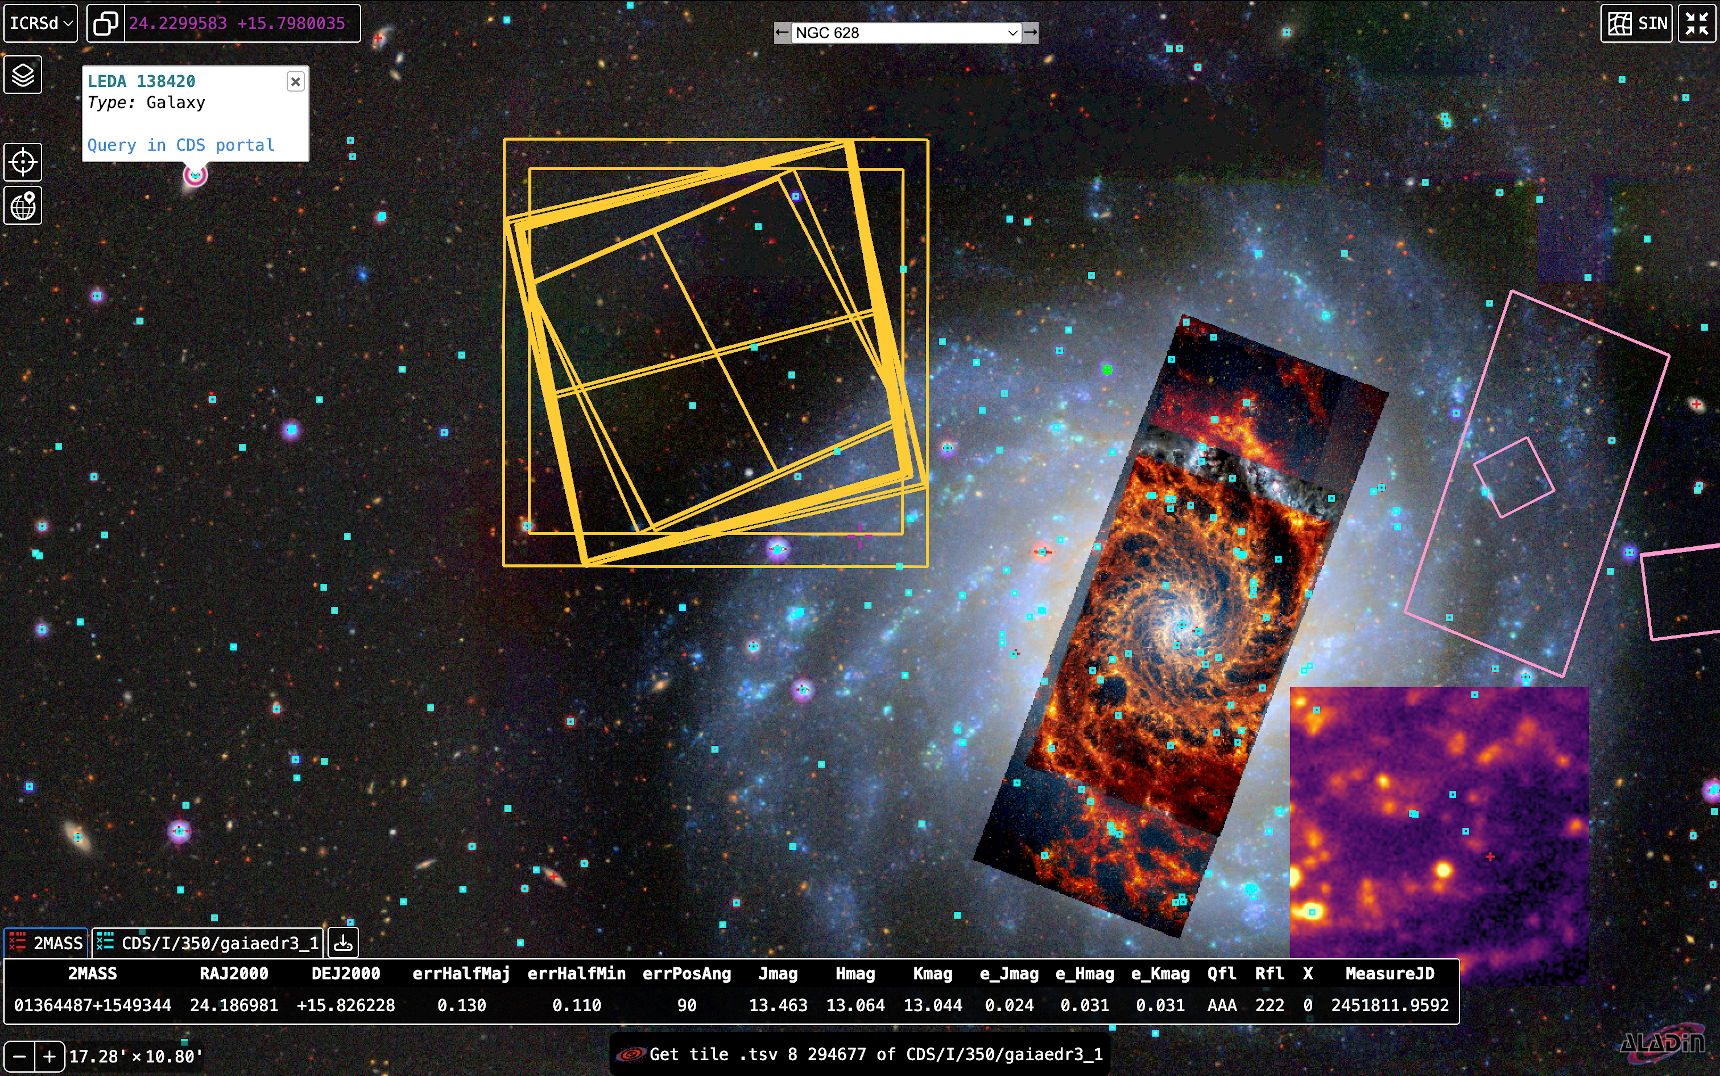Switch to the 2MASS catalog tab
1720x1076 pixels.
pyautogui.click(x=46, y=943)
